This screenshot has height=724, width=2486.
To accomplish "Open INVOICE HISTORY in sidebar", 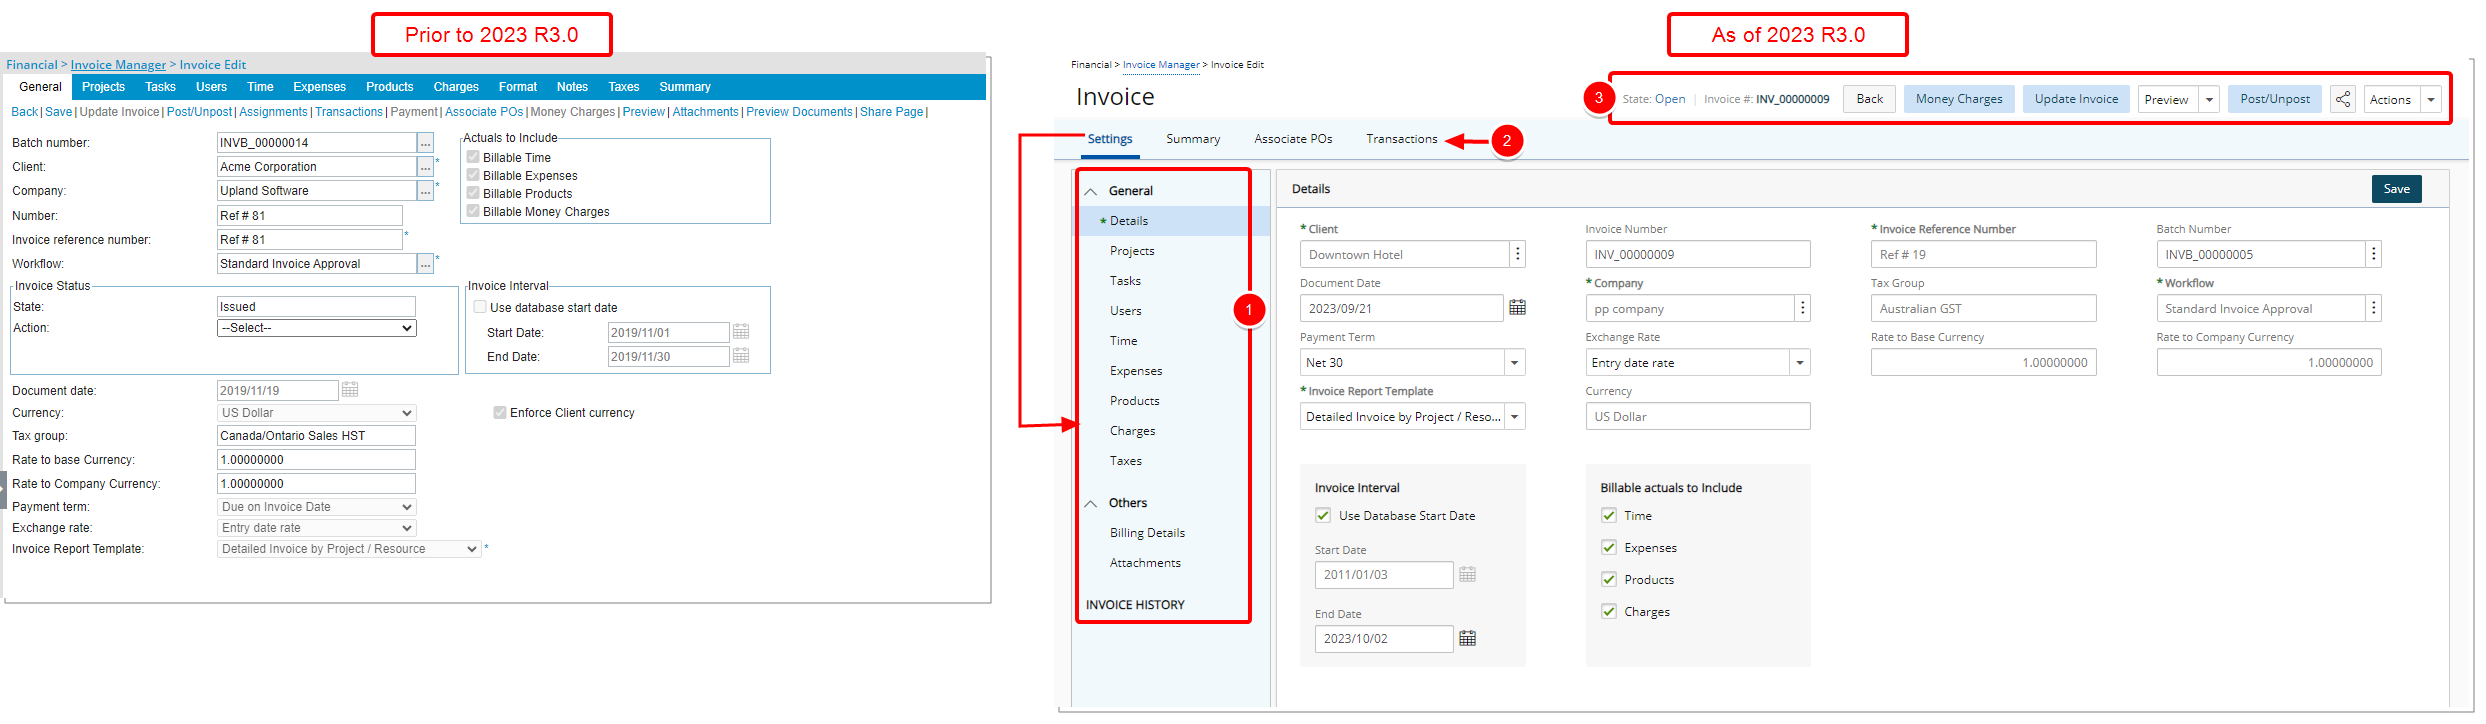I will click(x=1135, y=605).
